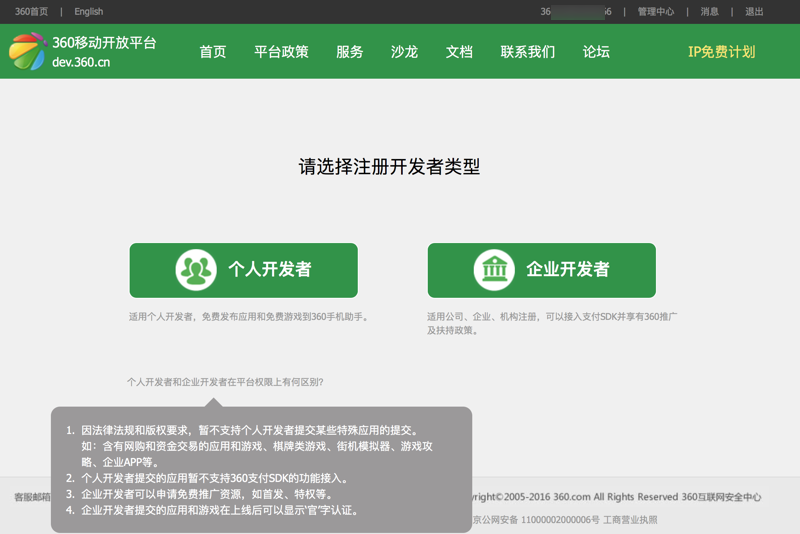The image size is (800, 534).
Task: Click 退出 to log out
Action: 754,11
